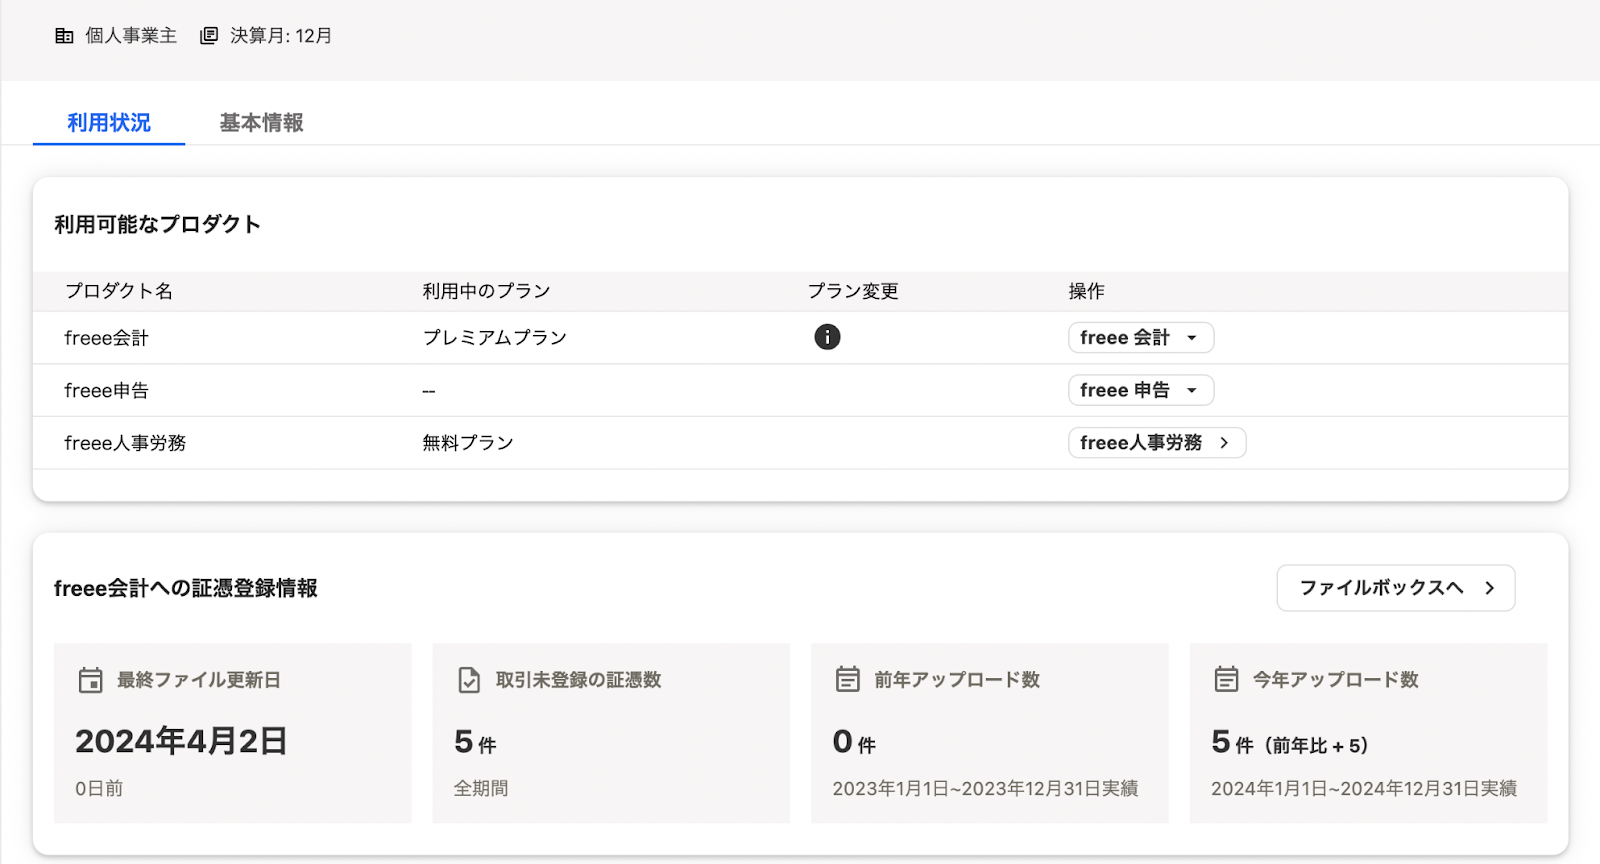Click the 2023年1月1日~2023年12月31日実績 period
This screenshot has width=1600, height=864.
(985, 789)
